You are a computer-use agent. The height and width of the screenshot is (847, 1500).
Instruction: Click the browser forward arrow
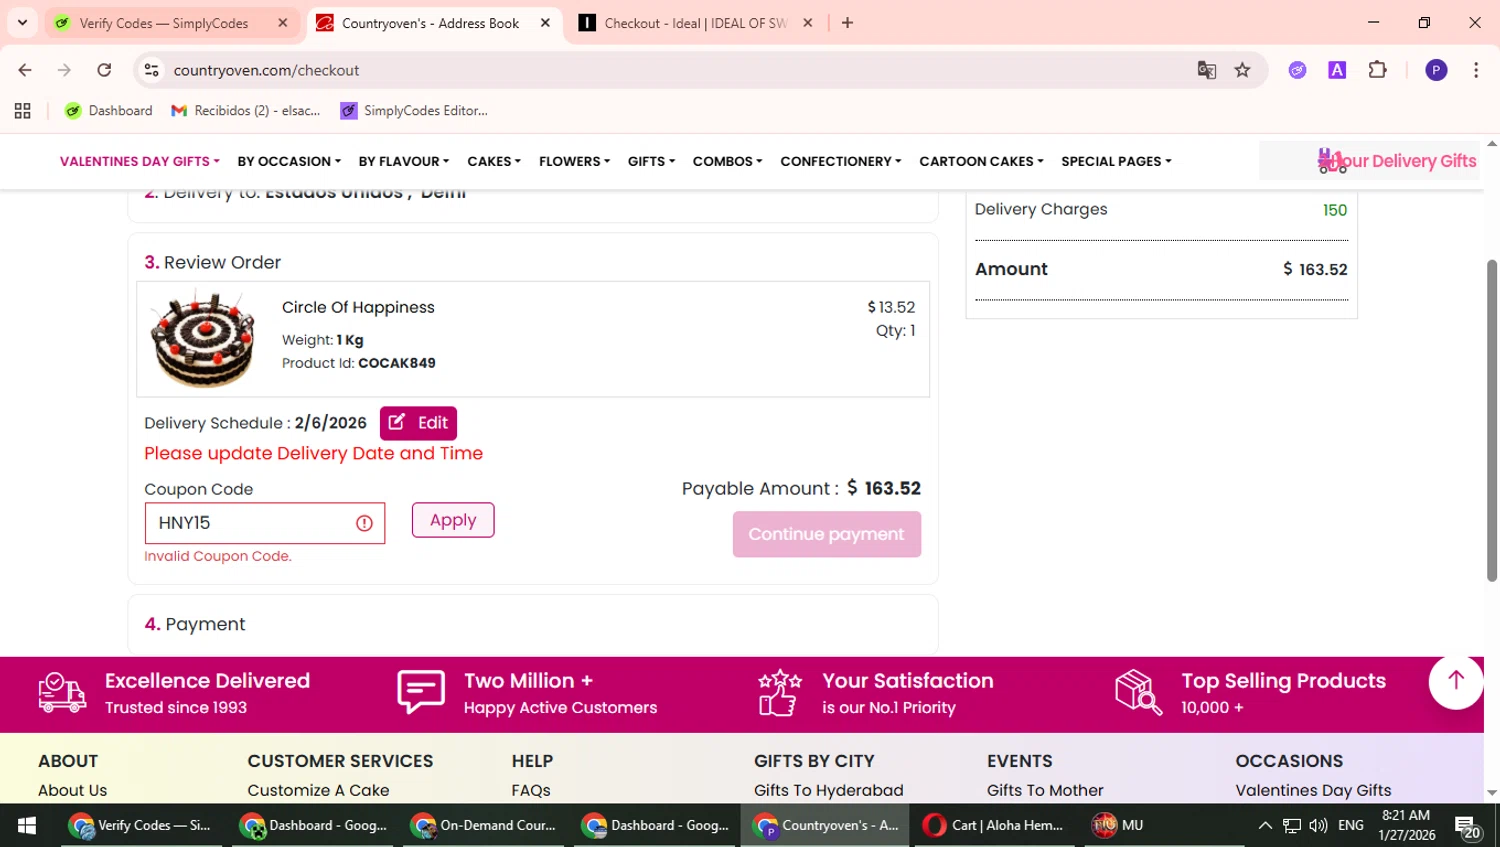click(64, 70)
